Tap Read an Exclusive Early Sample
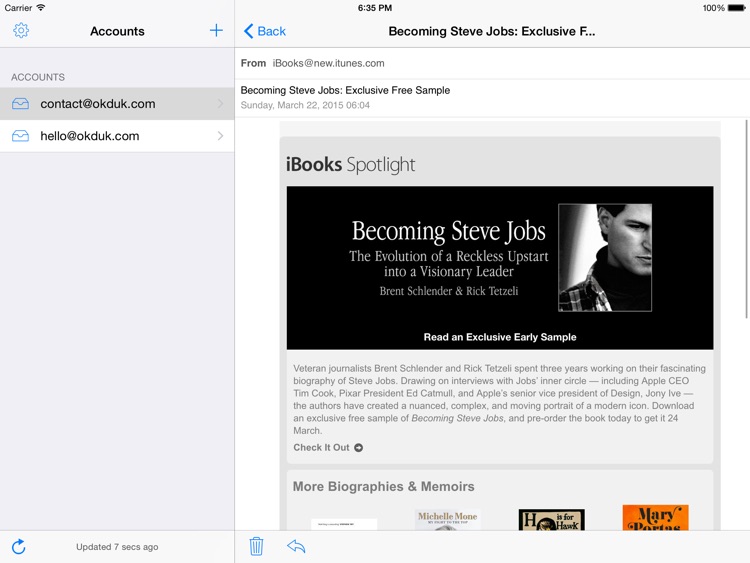 (500, 337)
